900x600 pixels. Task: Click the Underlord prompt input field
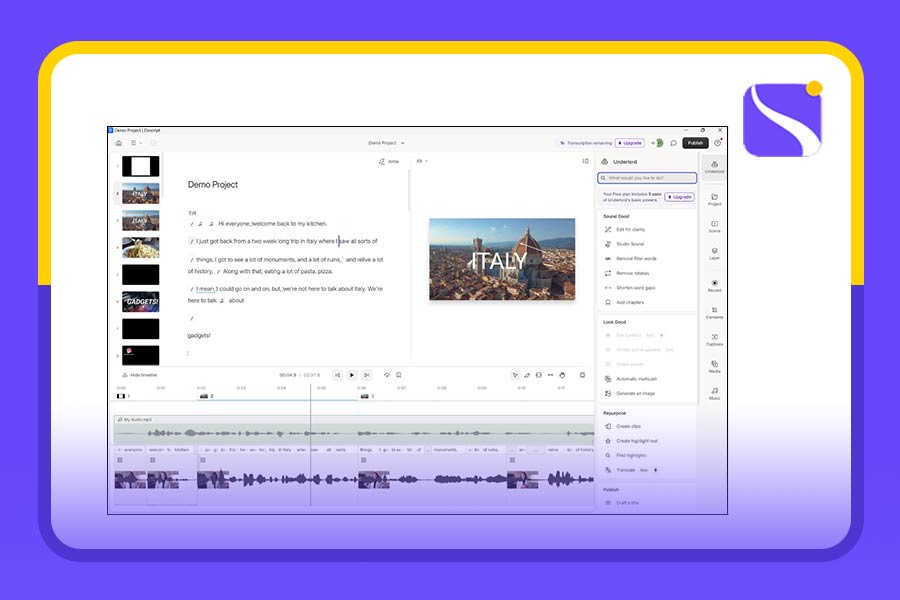(x=647, y=178)
